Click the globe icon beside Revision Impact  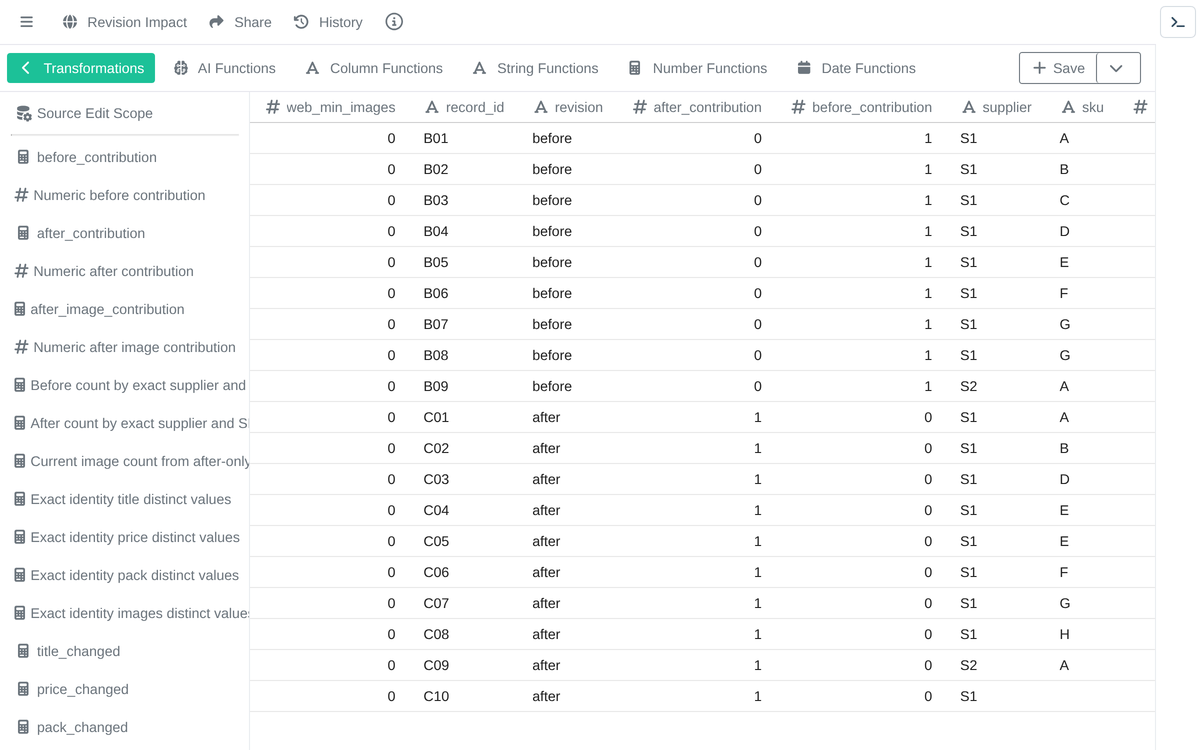pos(70,22)
